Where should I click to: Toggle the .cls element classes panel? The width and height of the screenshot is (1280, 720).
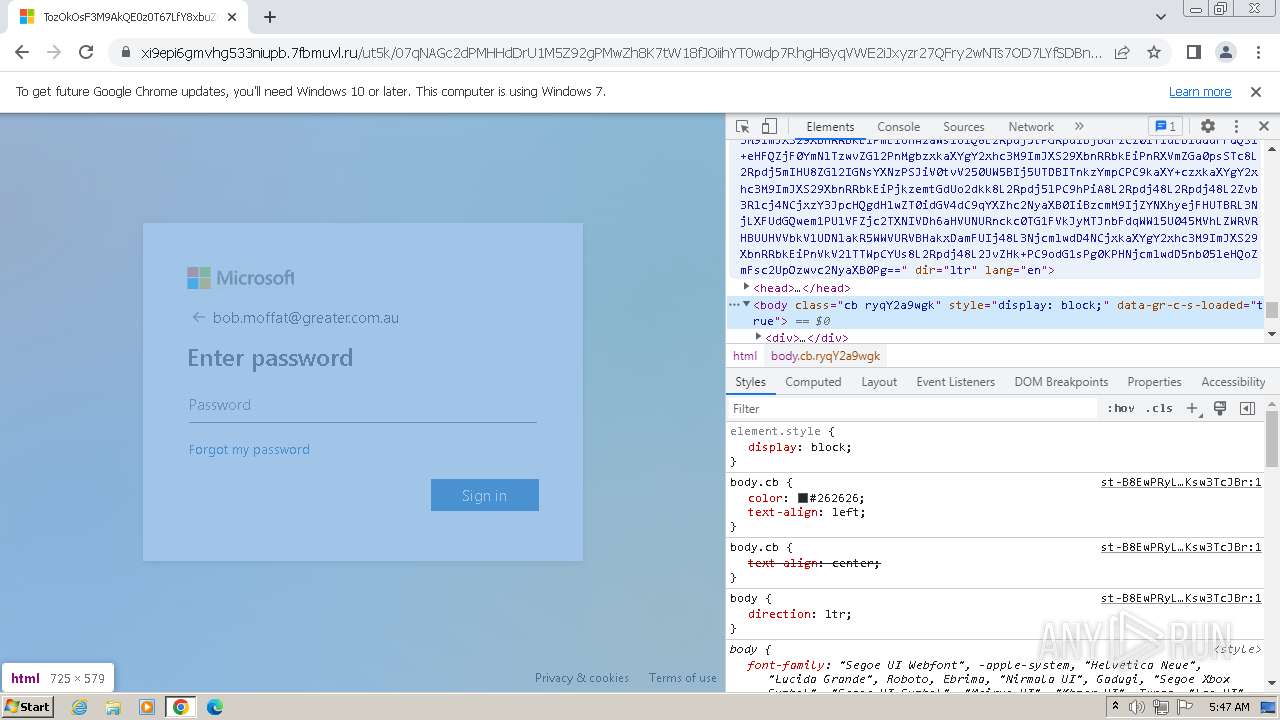click(x=1159, y=408)
